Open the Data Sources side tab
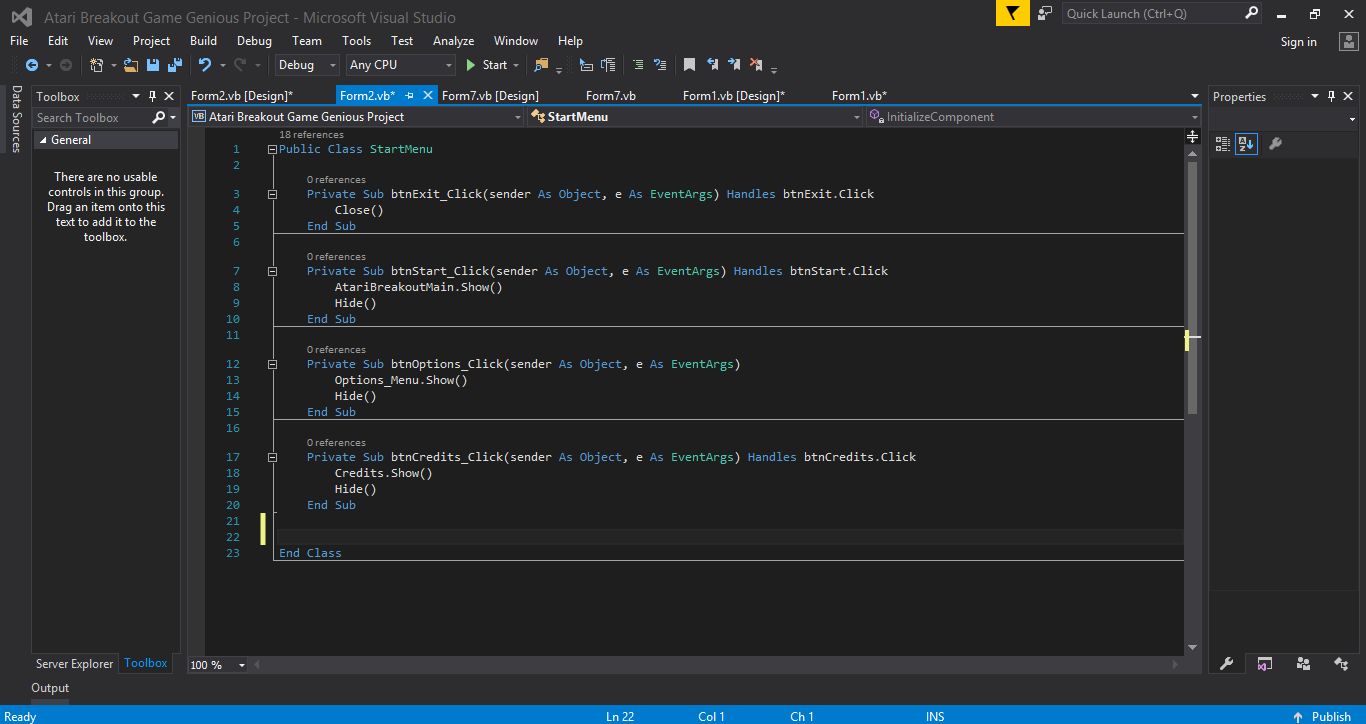The image size is (1366, 724). coord(16,119)
